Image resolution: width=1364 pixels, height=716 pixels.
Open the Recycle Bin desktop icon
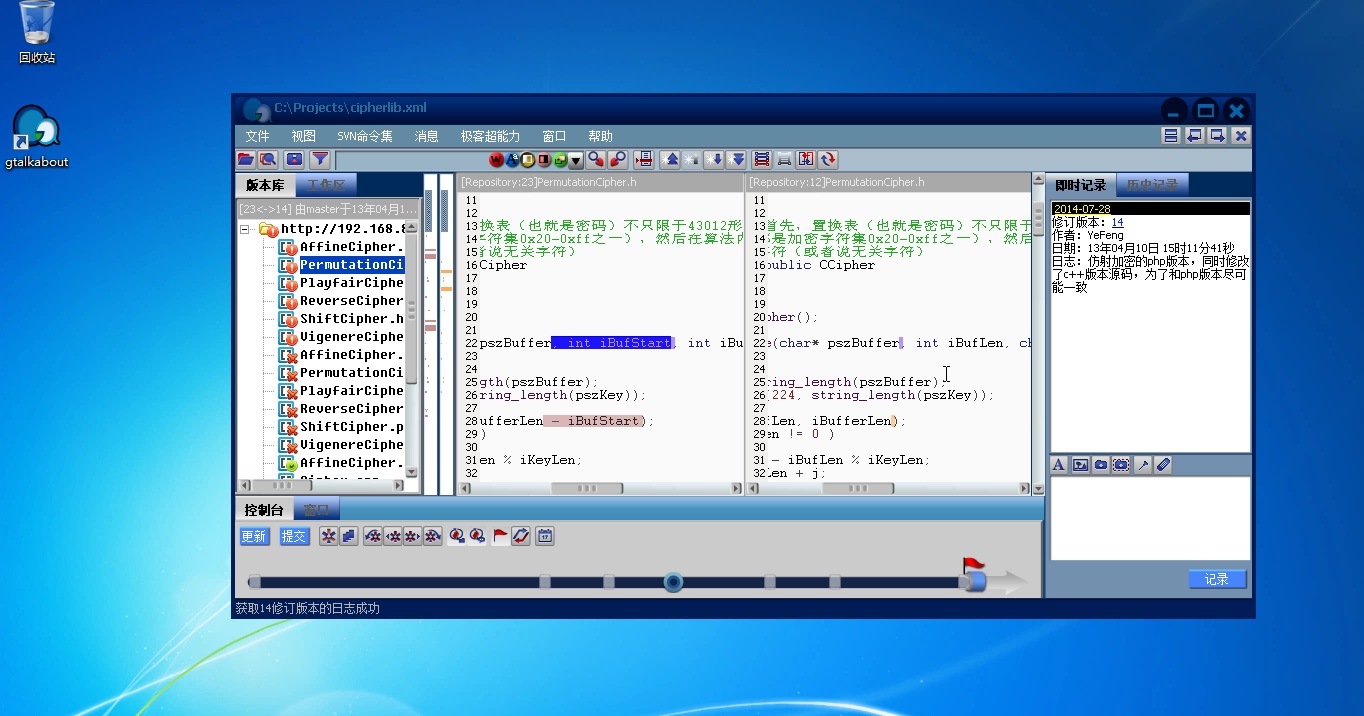tap(37, 33)
